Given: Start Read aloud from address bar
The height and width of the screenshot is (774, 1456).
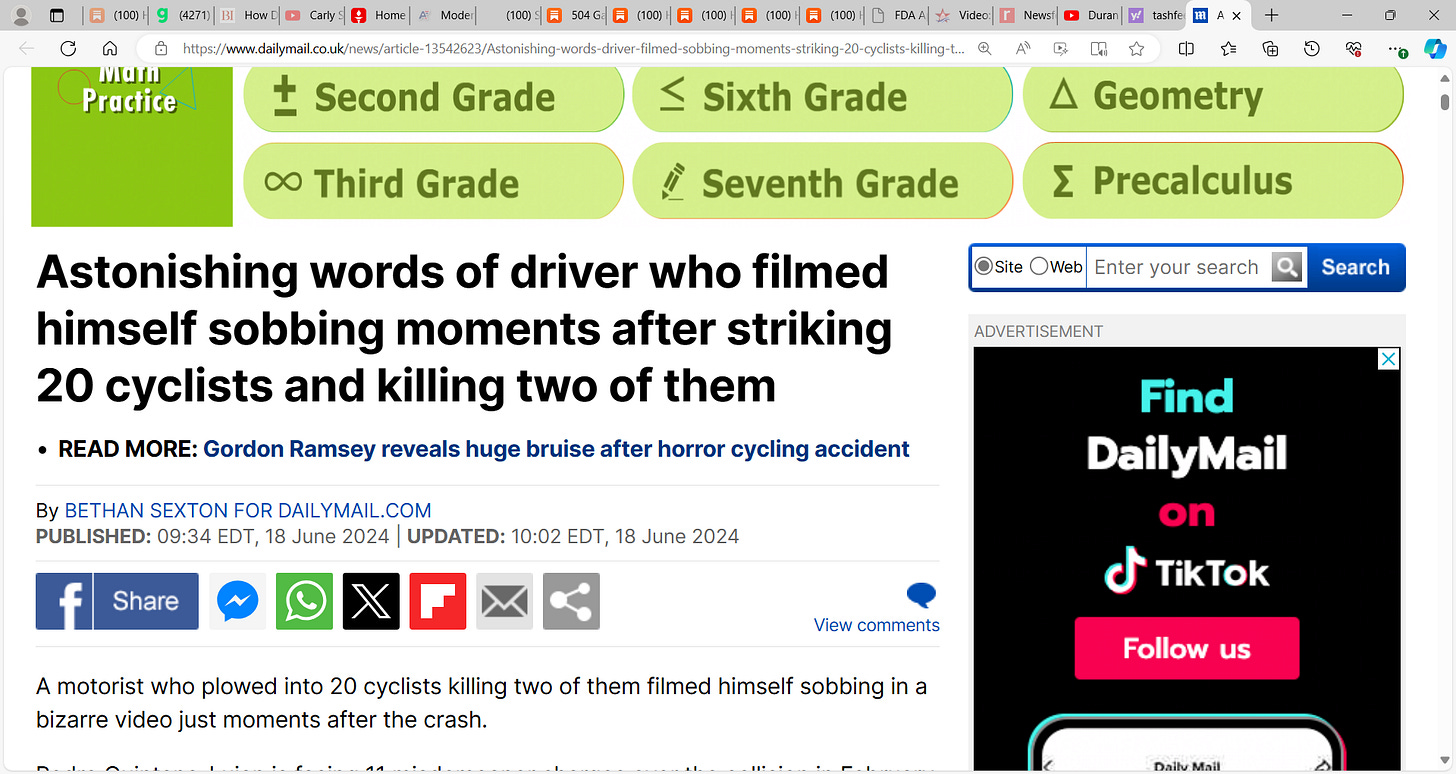Looking at the screenshot, I should 1023,48.
